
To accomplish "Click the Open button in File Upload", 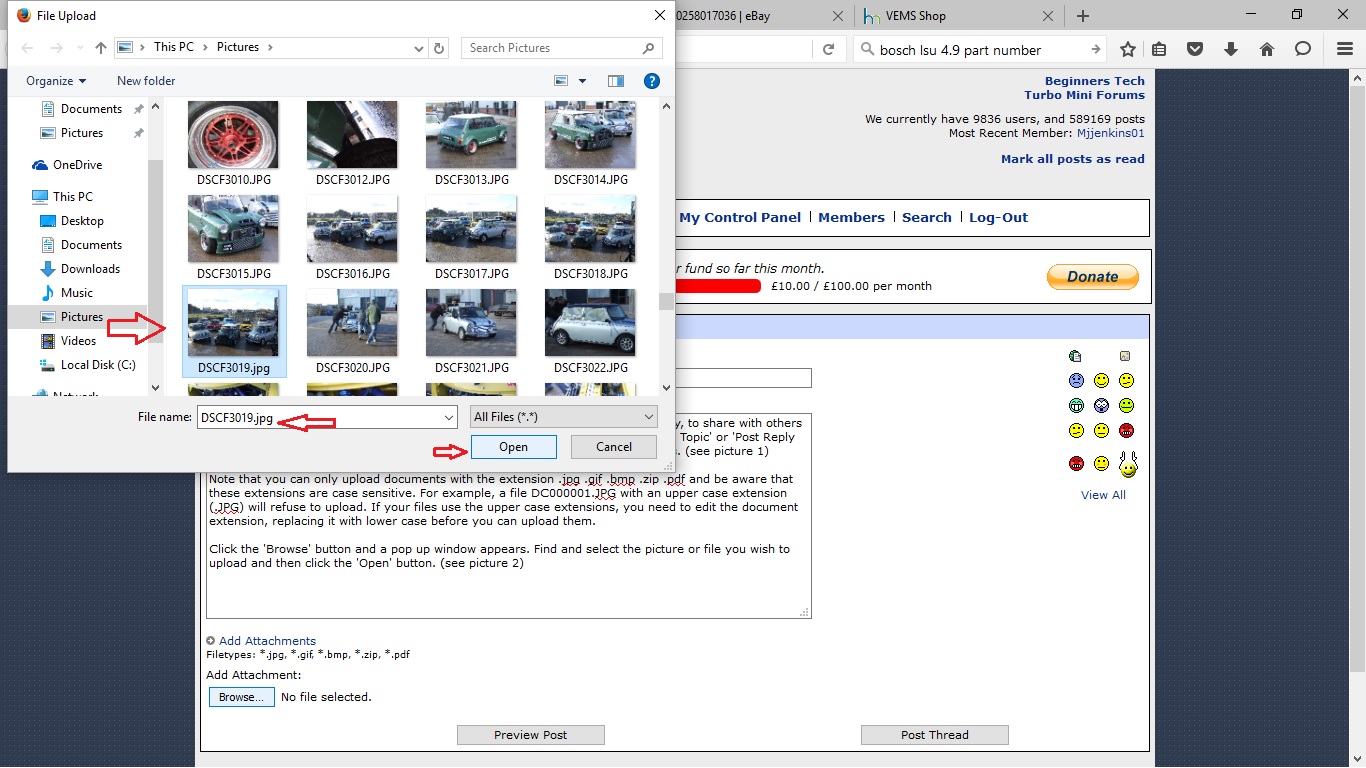I will pos(513,447).
